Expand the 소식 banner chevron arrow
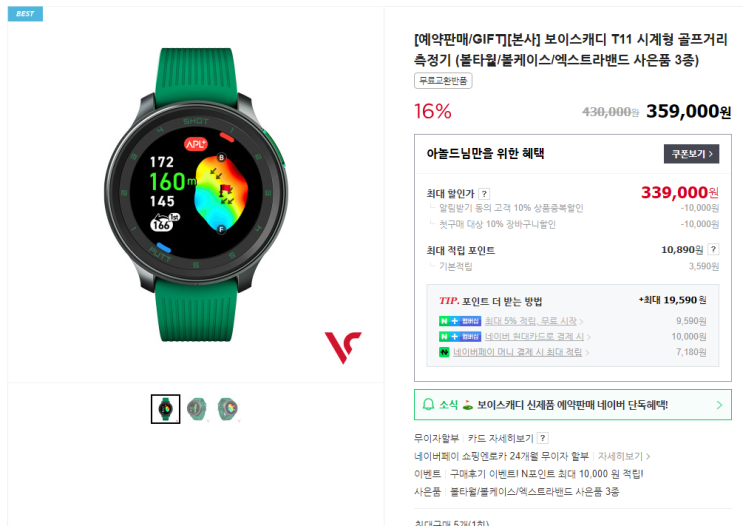 click(719, 405)
